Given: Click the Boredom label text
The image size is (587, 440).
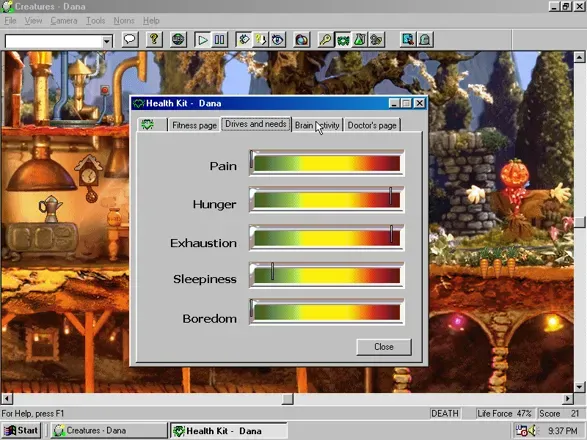Looking at the screenshot, I should (x=209, y=319).
